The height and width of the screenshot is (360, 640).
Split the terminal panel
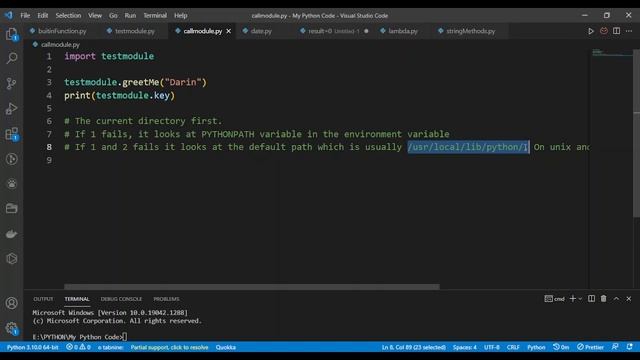(x=591, y=299)
